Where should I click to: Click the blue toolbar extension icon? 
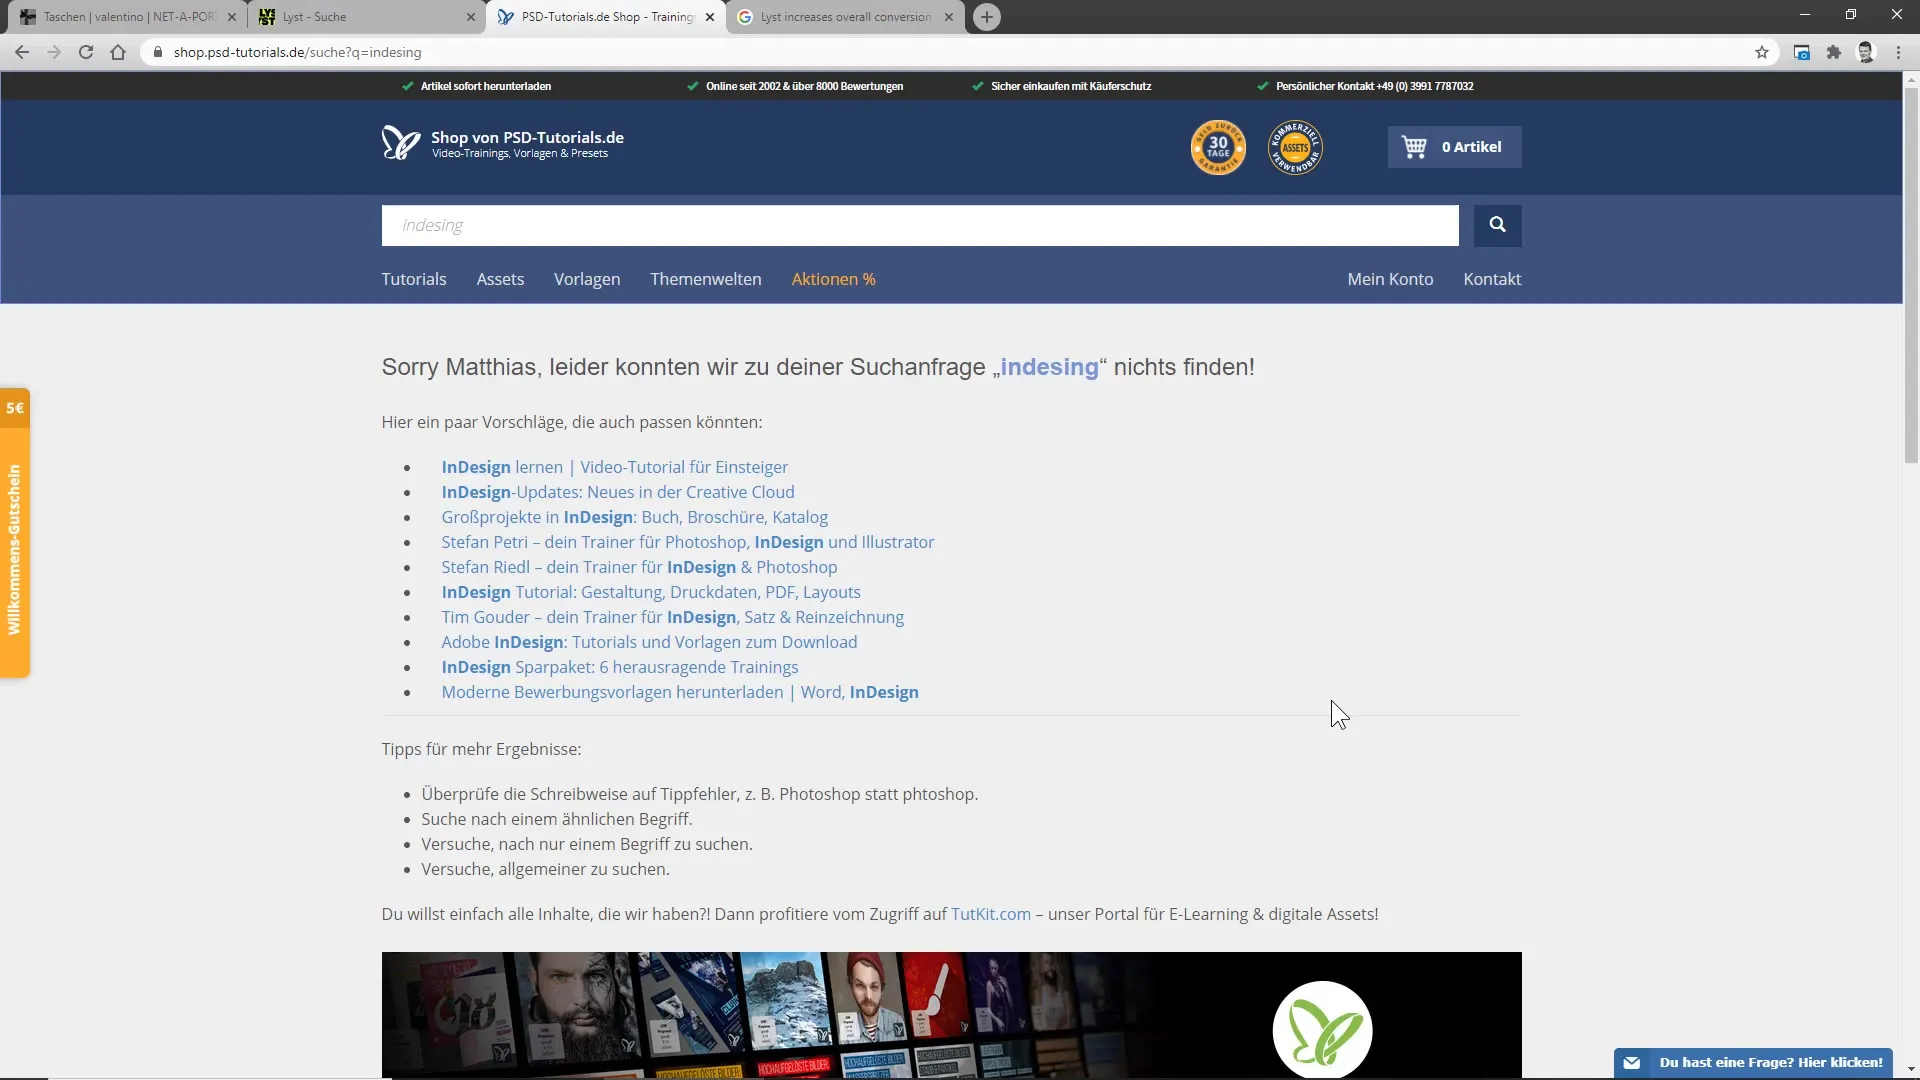1801,52
